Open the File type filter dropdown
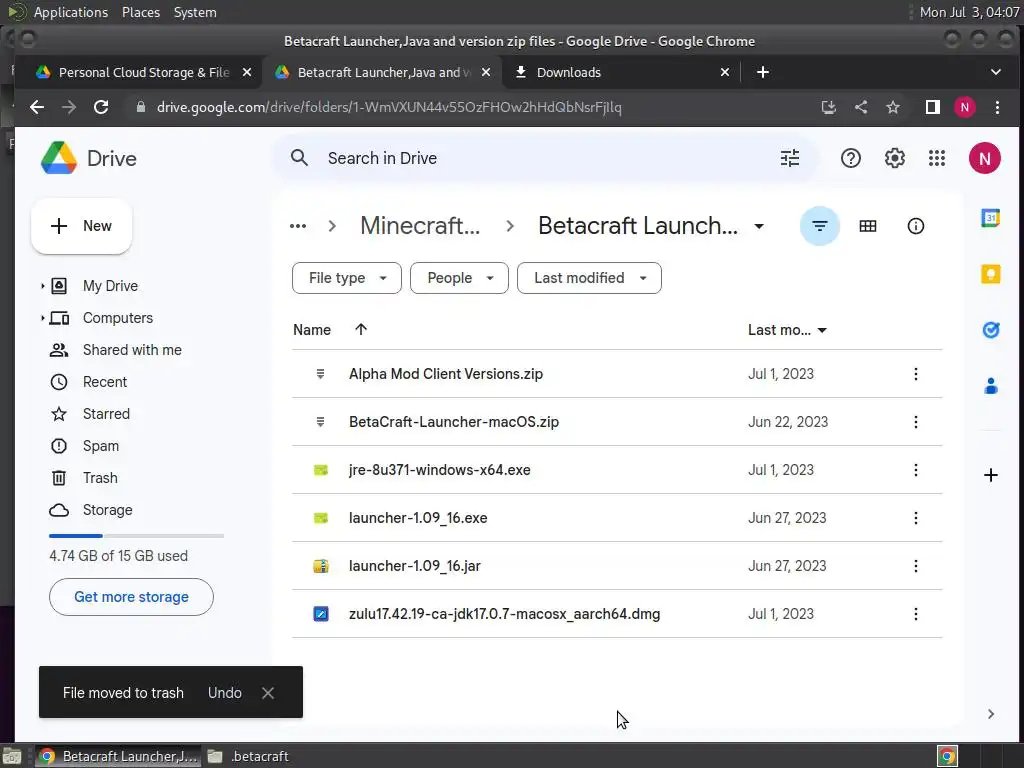 (346, 278)
